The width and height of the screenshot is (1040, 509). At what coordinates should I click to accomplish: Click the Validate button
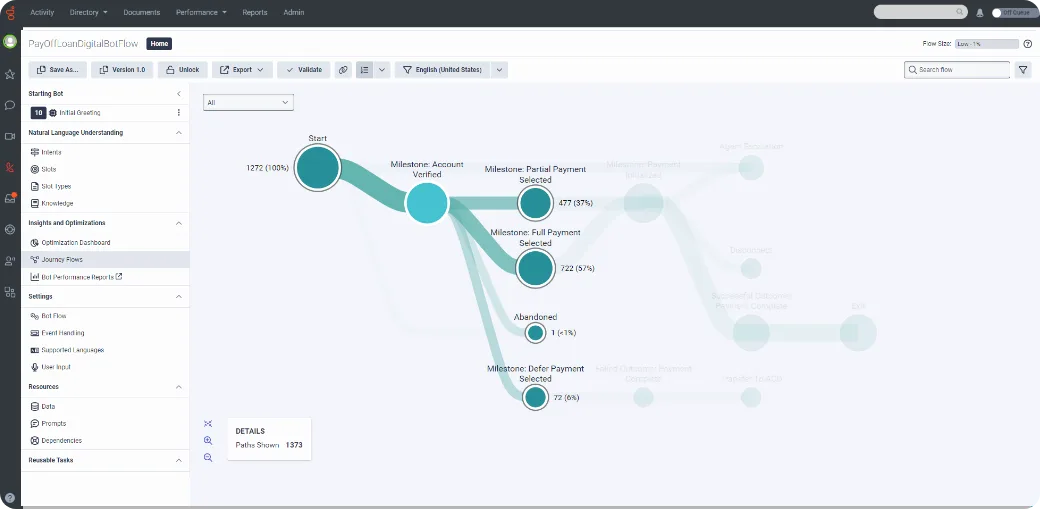303,70
